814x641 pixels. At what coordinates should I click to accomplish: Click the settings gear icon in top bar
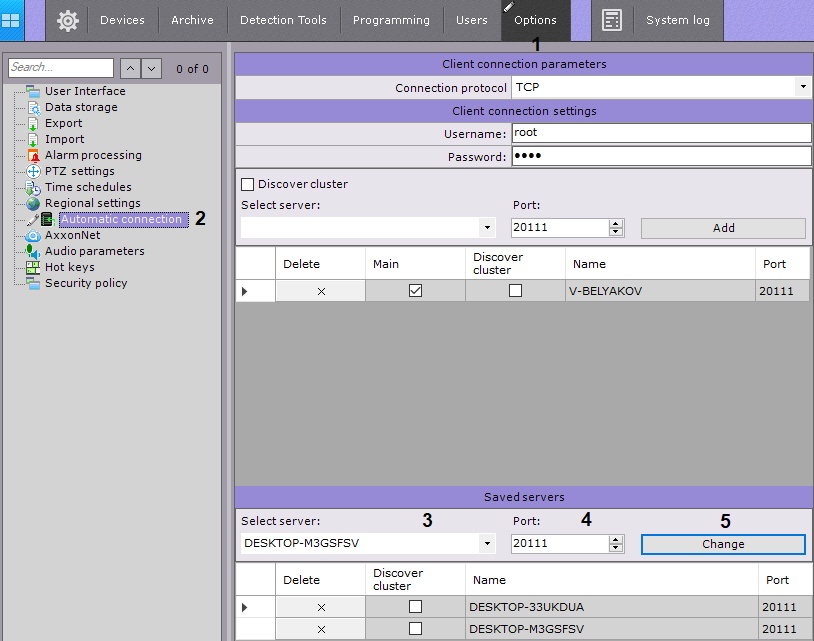coord(67,20)
